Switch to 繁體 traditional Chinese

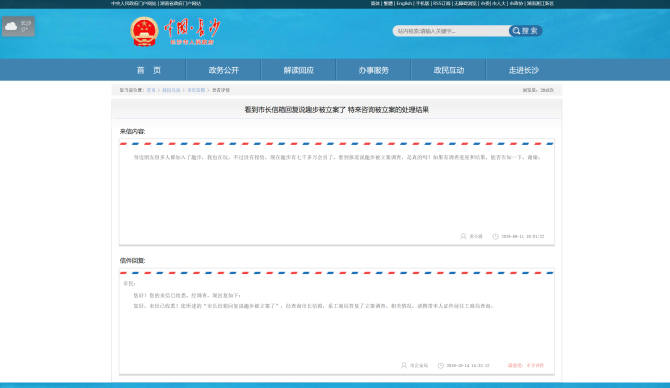tap(388, 3)
